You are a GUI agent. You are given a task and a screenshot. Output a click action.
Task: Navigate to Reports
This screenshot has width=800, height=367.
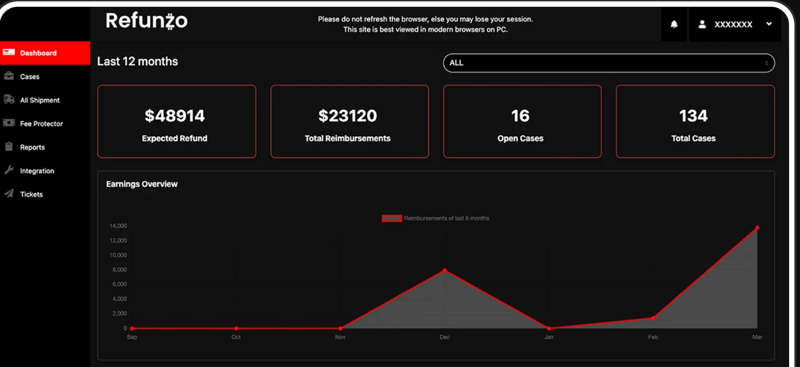[x=45, y=147]
